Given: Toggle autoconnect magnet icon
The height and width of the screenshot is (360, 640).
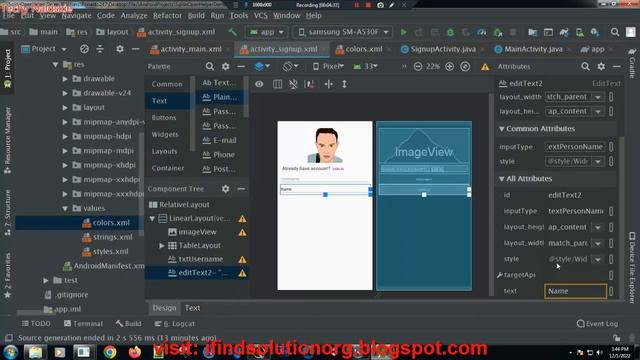Looking at the screenshot, I should click(293, 84).
